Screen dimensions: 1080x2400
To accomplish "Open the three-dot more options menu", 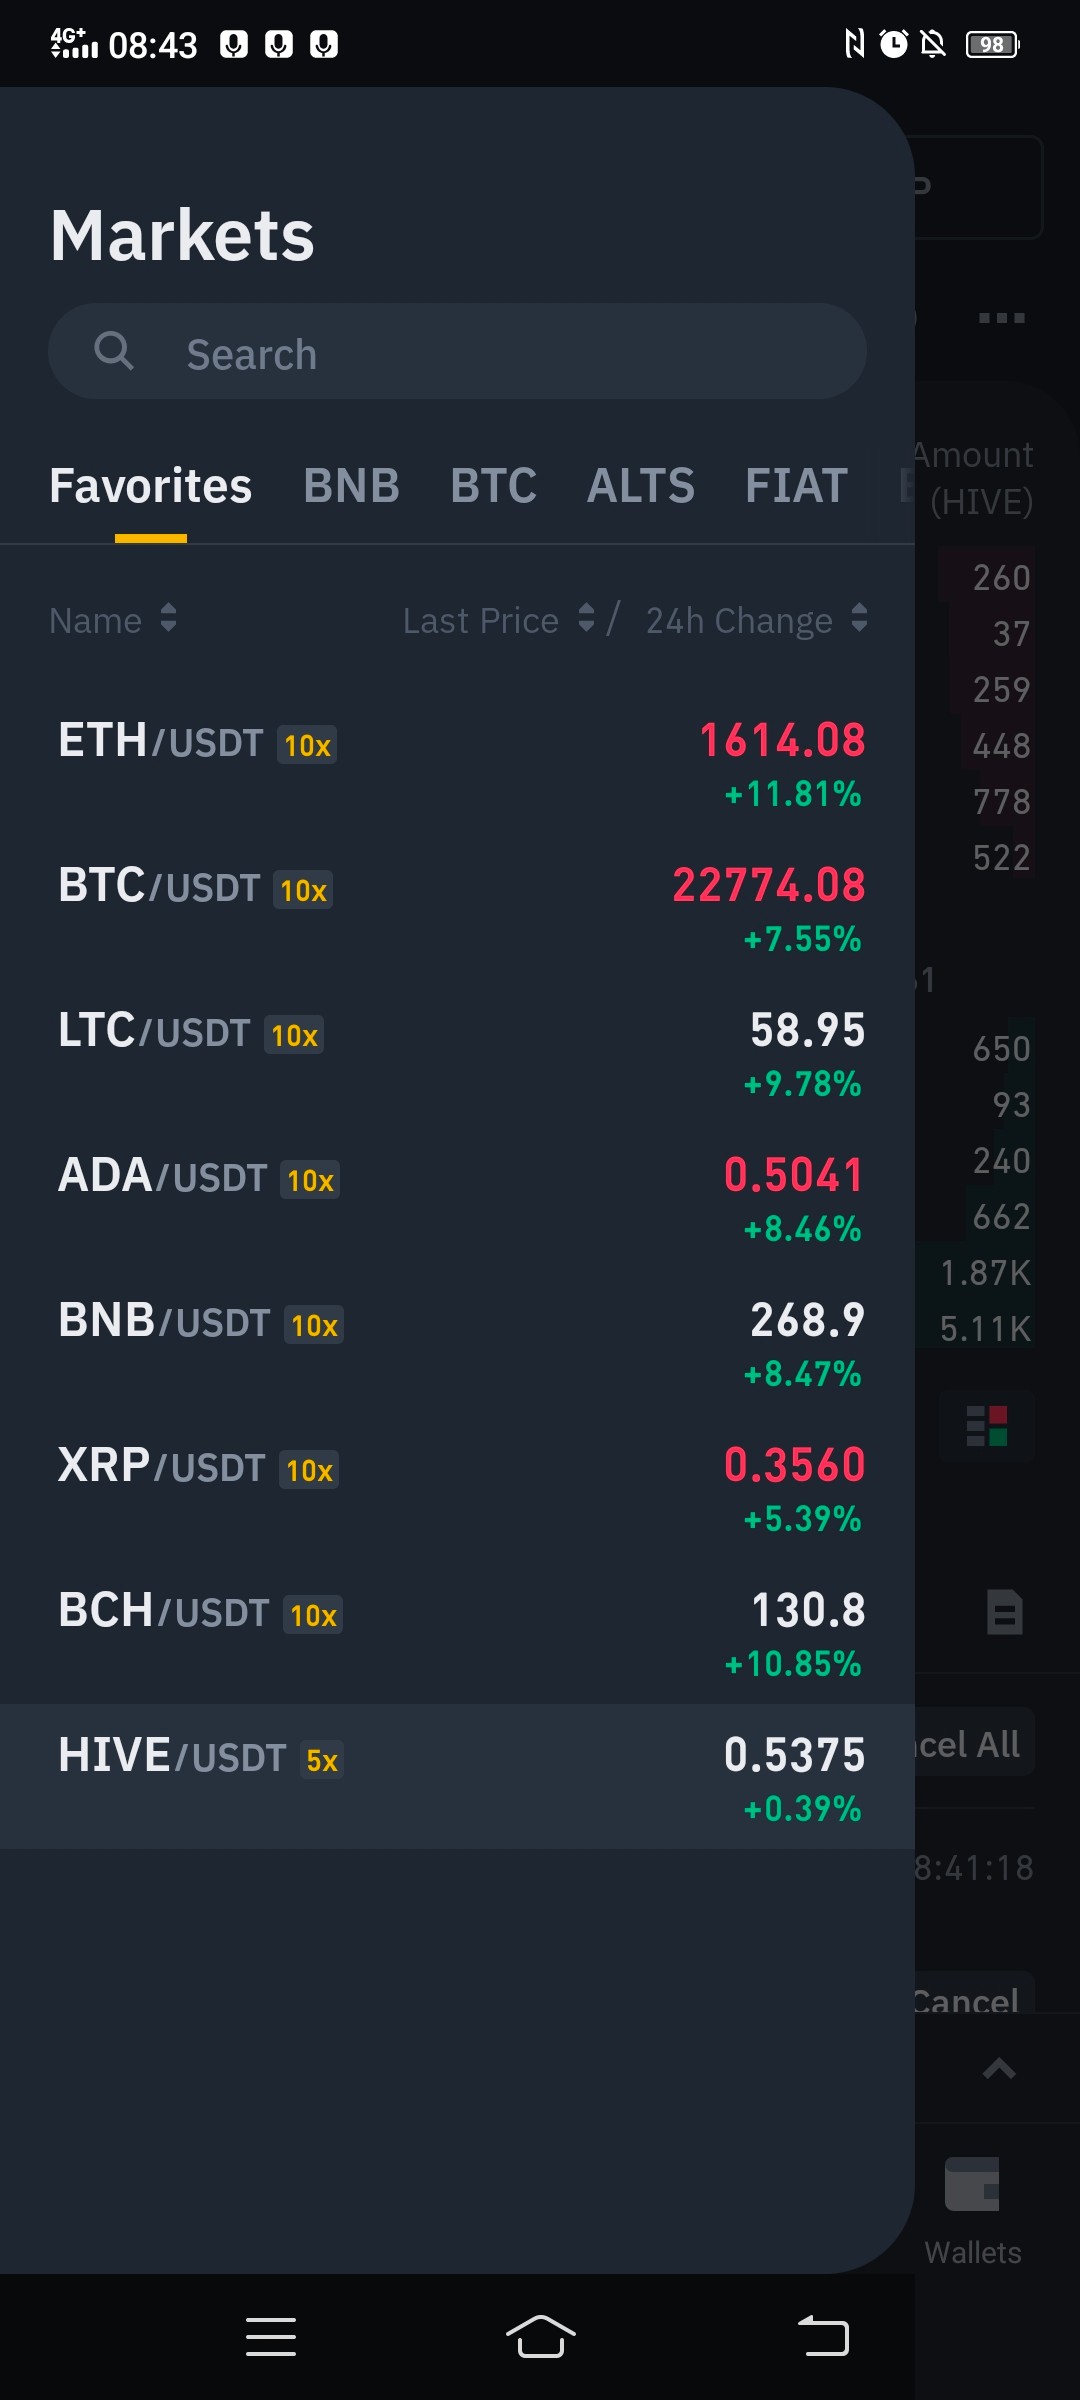I will tap(1001, 318).
